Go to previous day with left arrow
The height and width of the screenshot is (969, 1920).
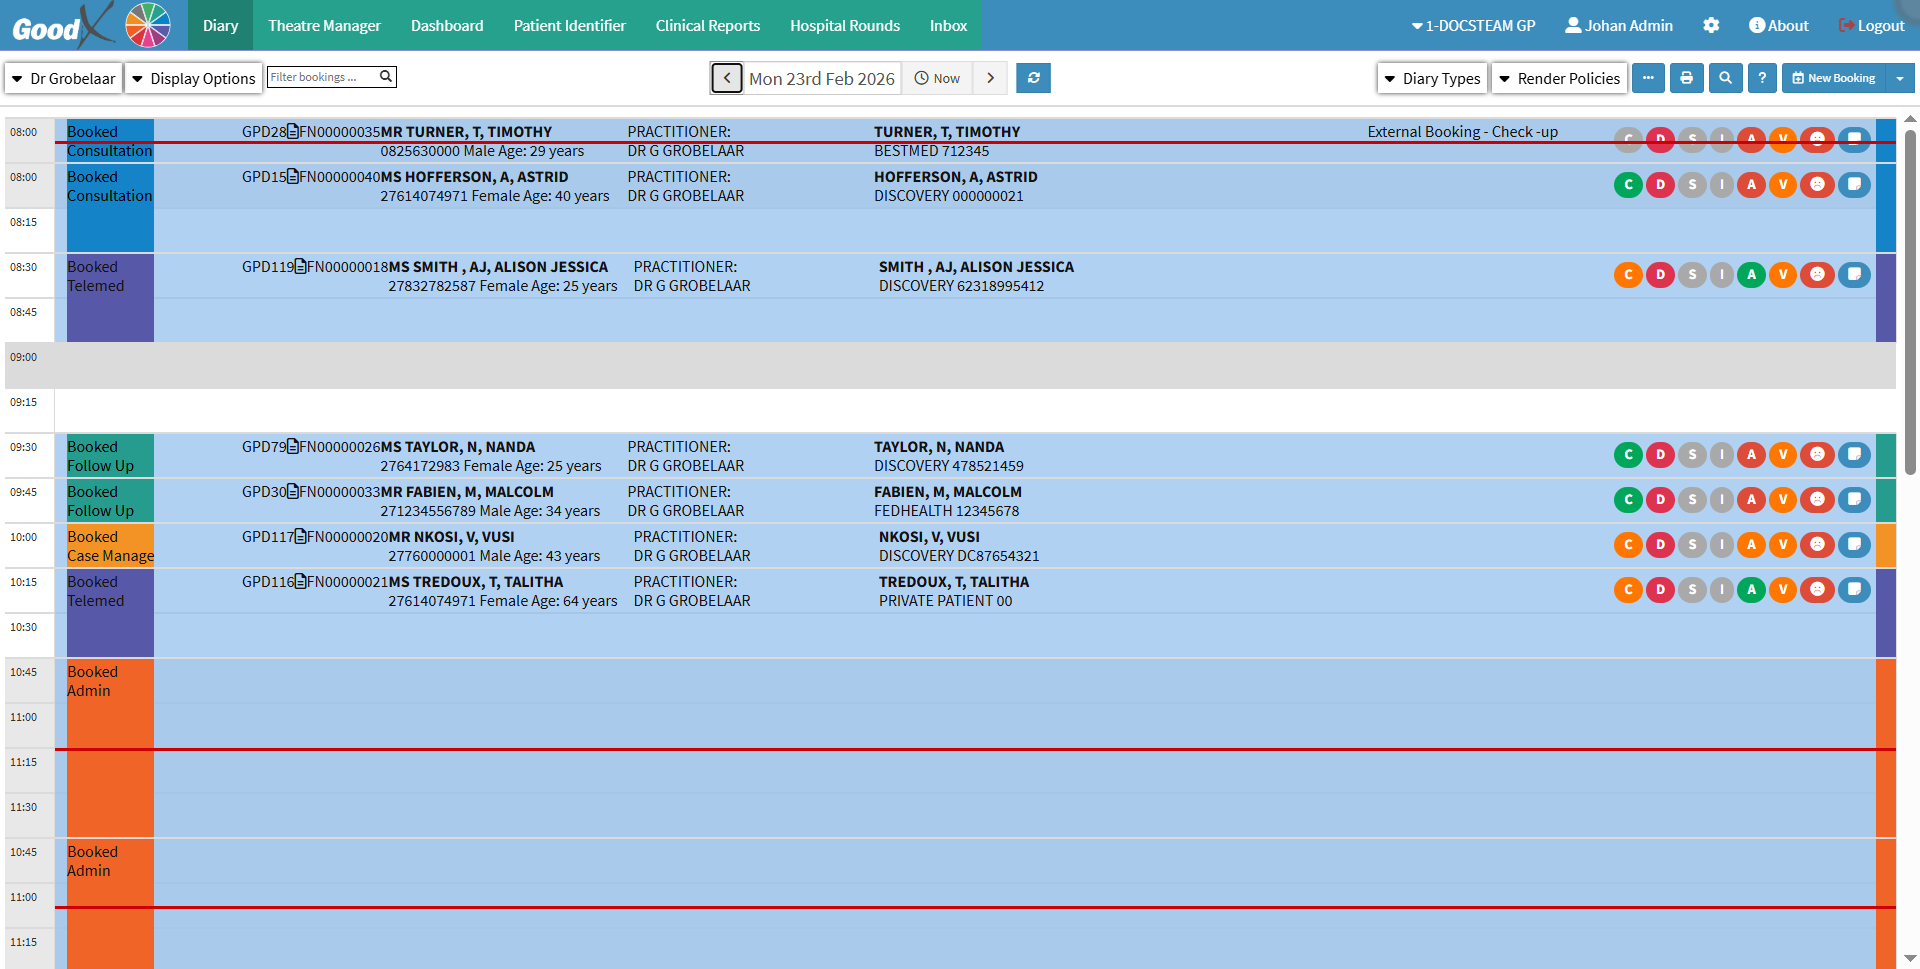coord(727,78)
